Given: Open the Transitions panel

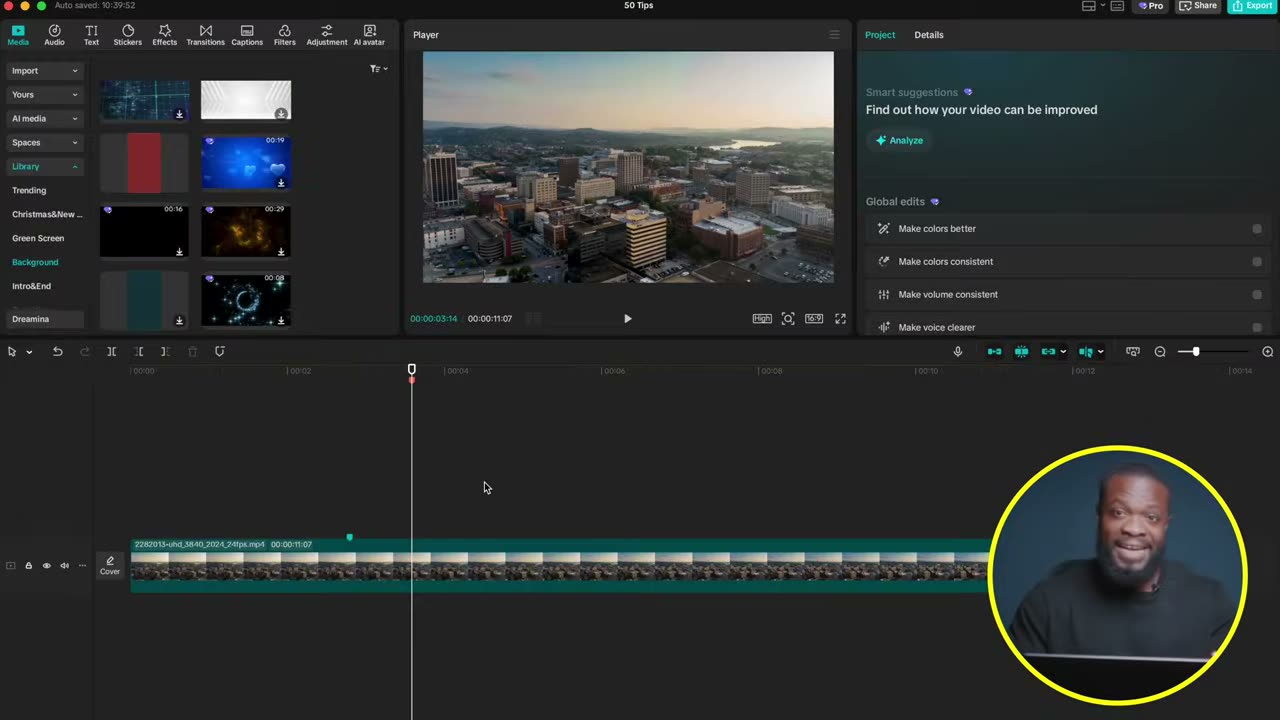Looking at the screenshot, I should (206, 35).
